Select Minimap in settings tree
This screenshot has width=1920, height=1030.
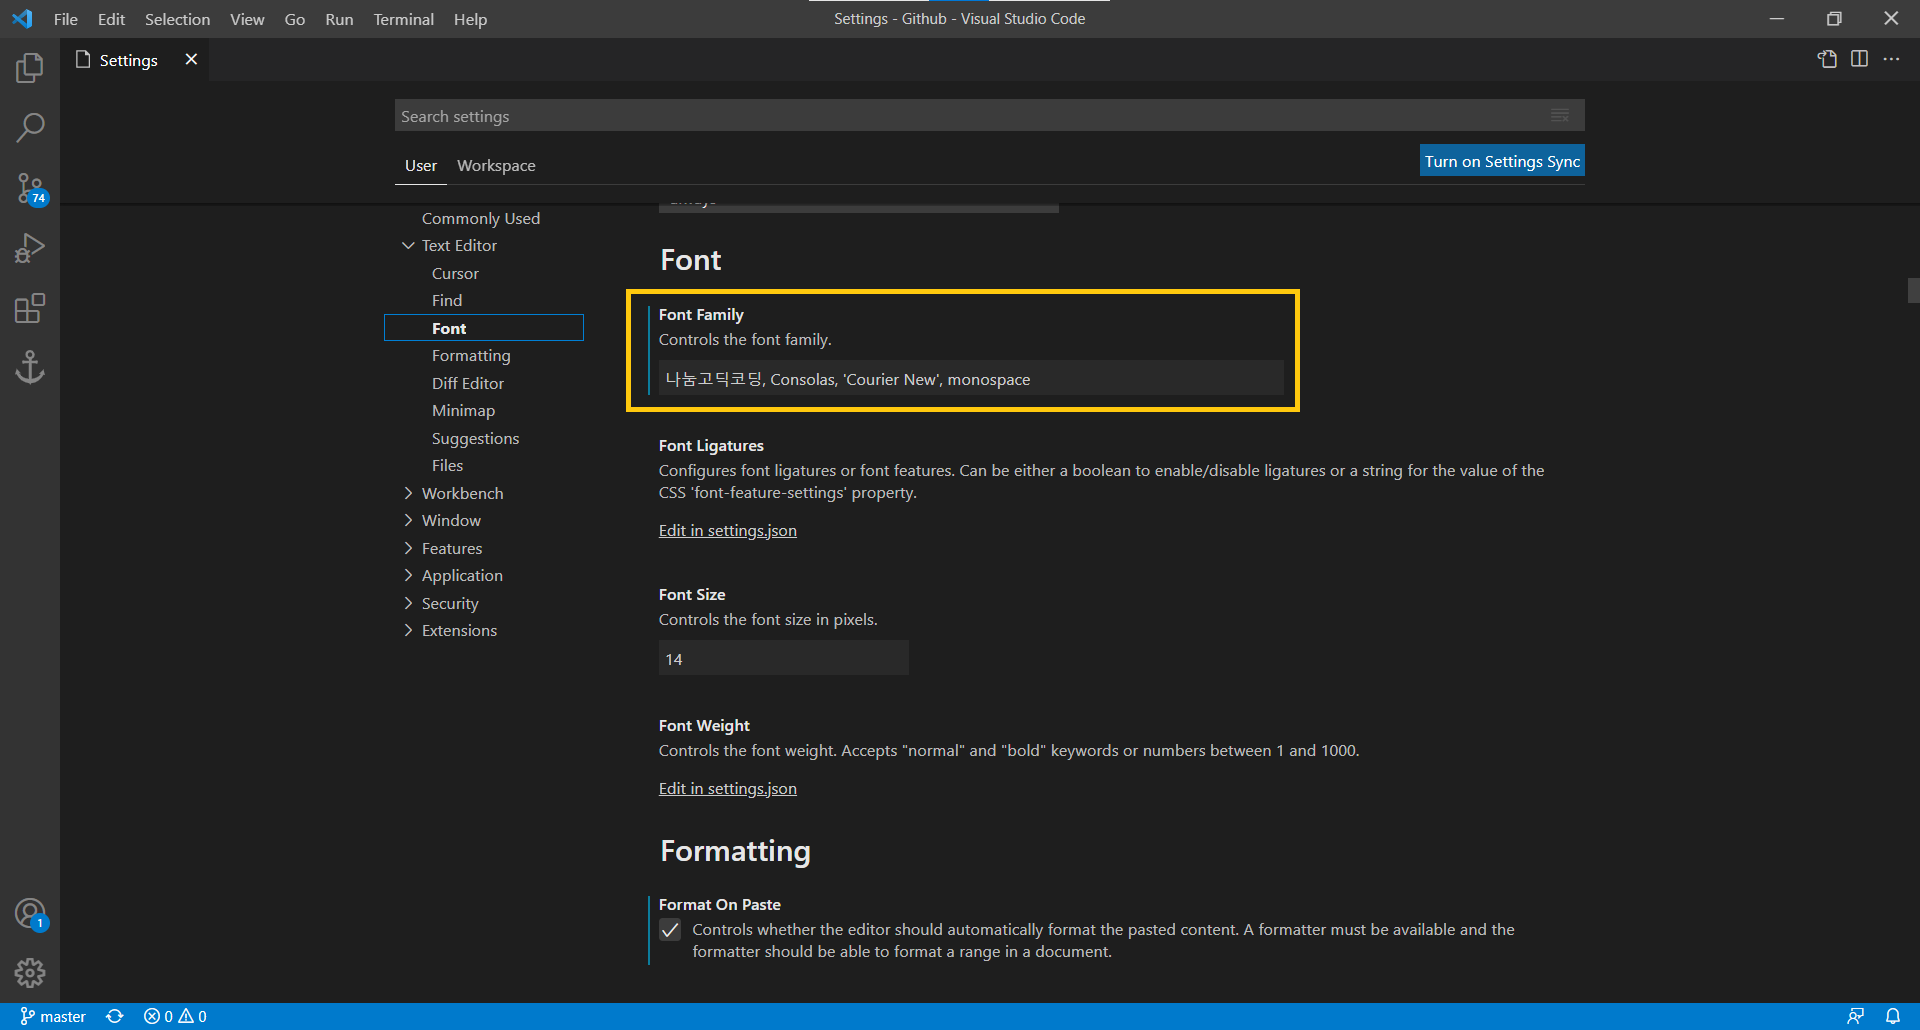[463, 410]
